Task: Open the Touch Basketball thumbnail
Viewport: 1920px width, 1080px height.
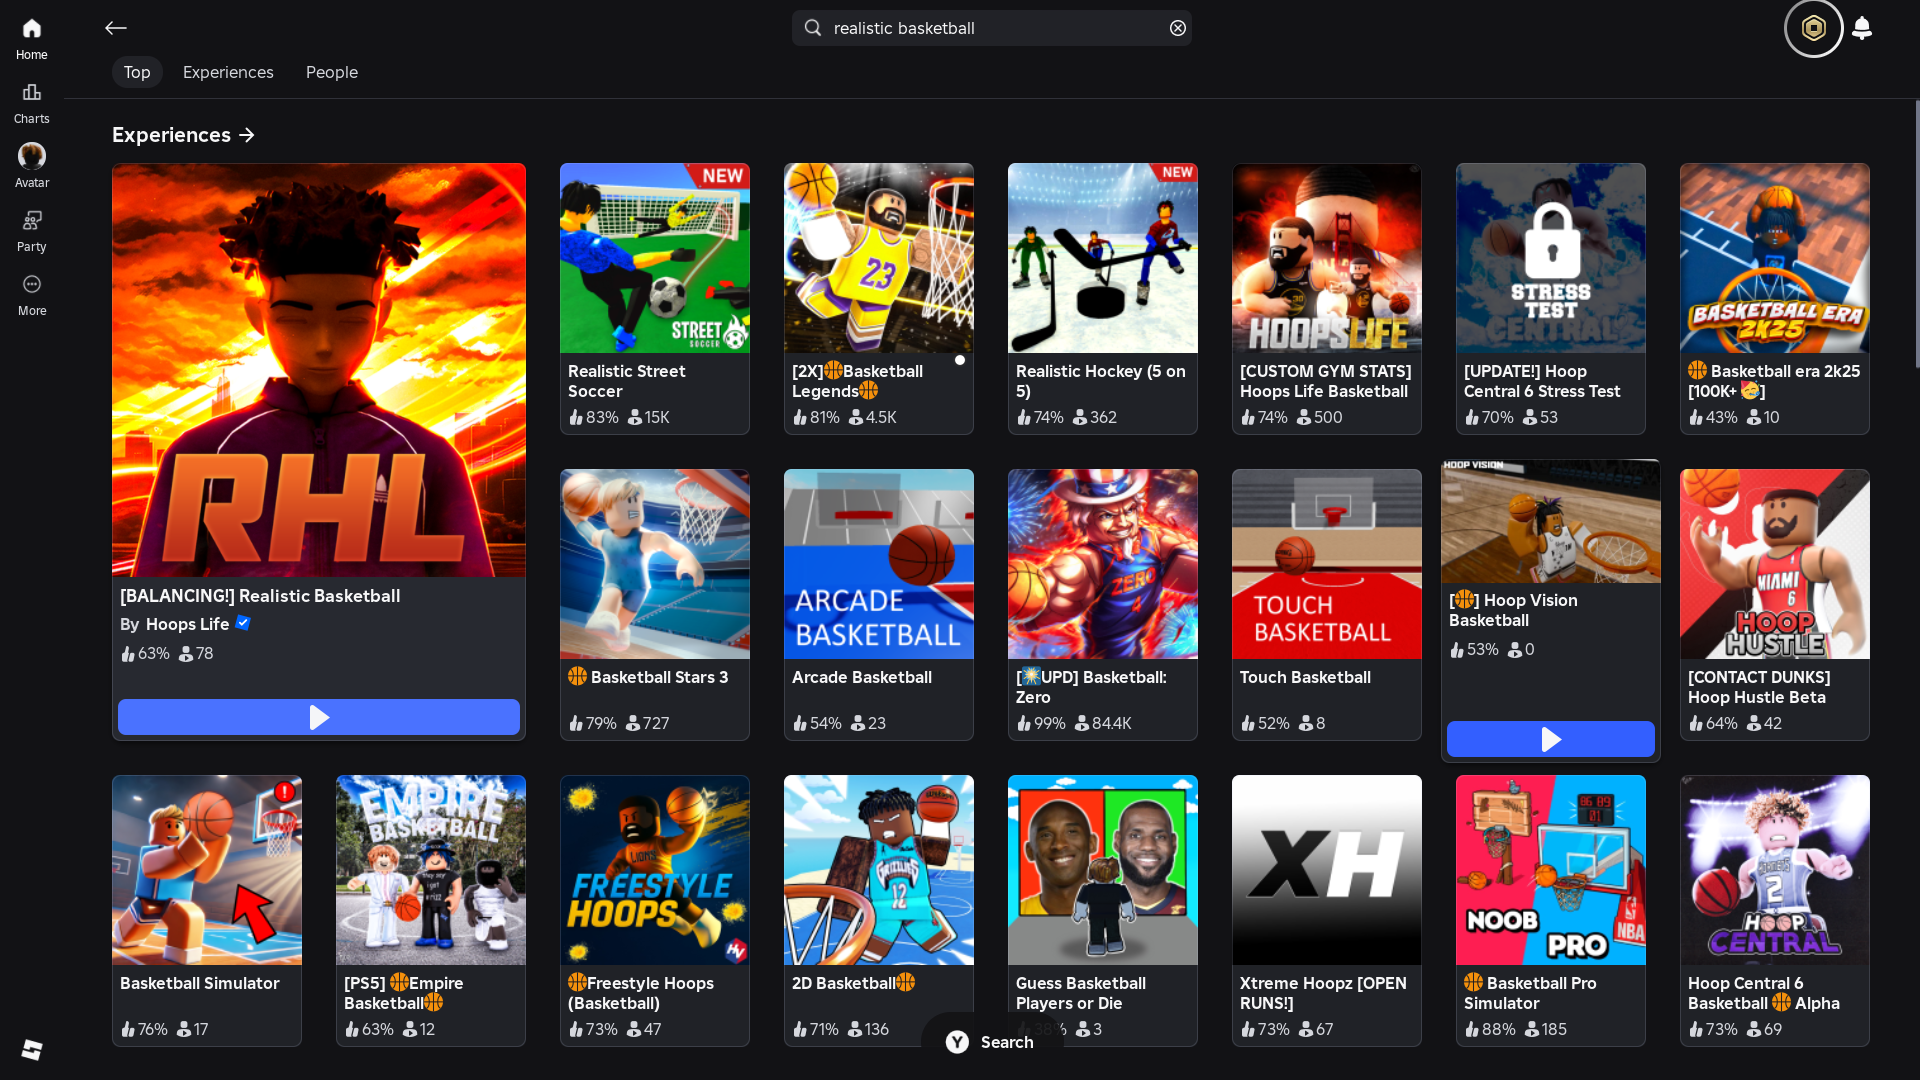Action: (x=1327, y=564)
